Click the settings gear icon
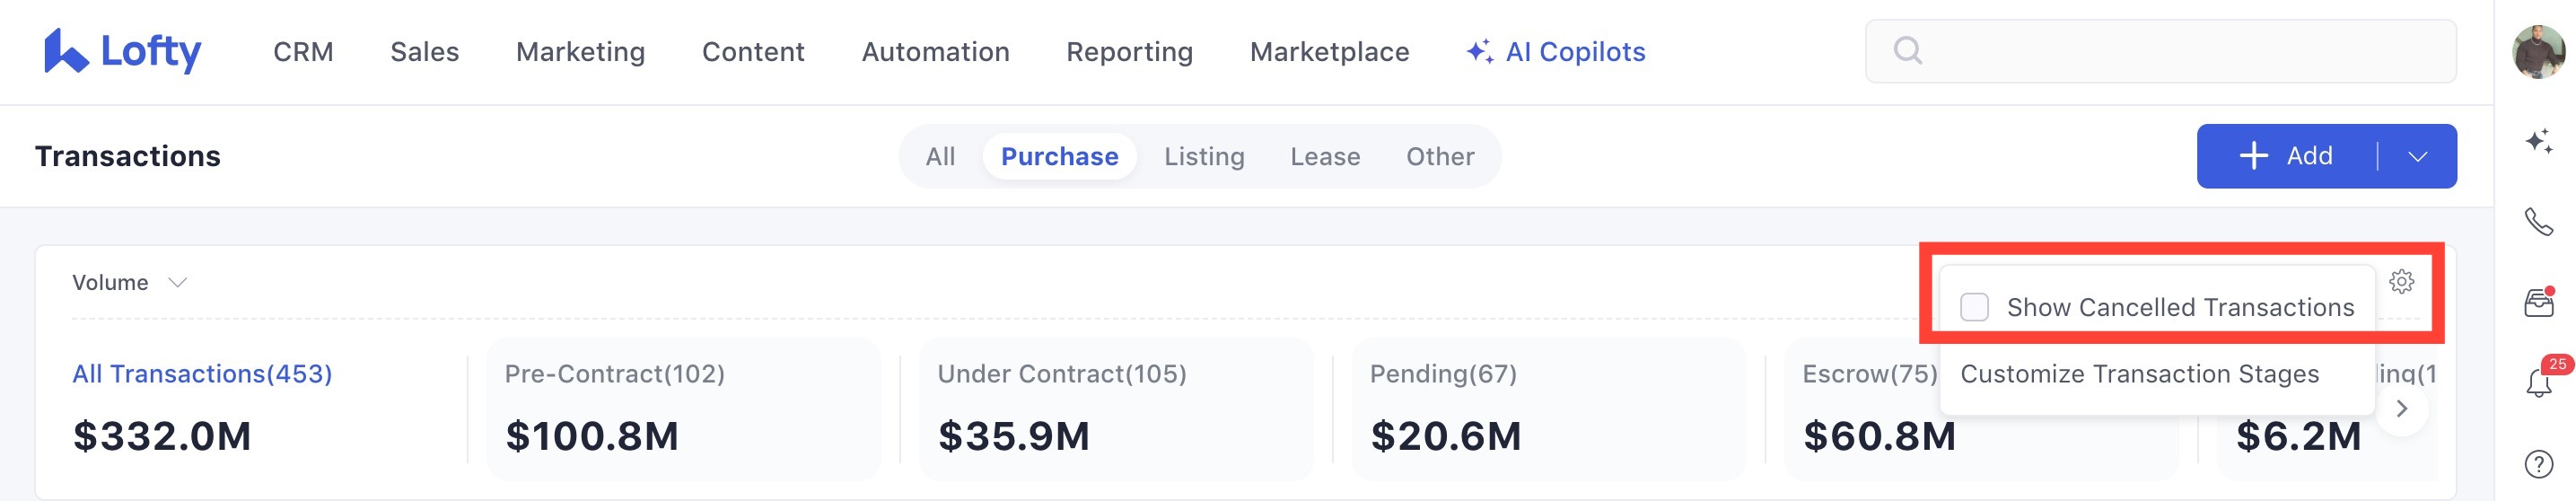Image resolution: width=2576 pixels, height=501 pixels. (x=2401, y=282)
